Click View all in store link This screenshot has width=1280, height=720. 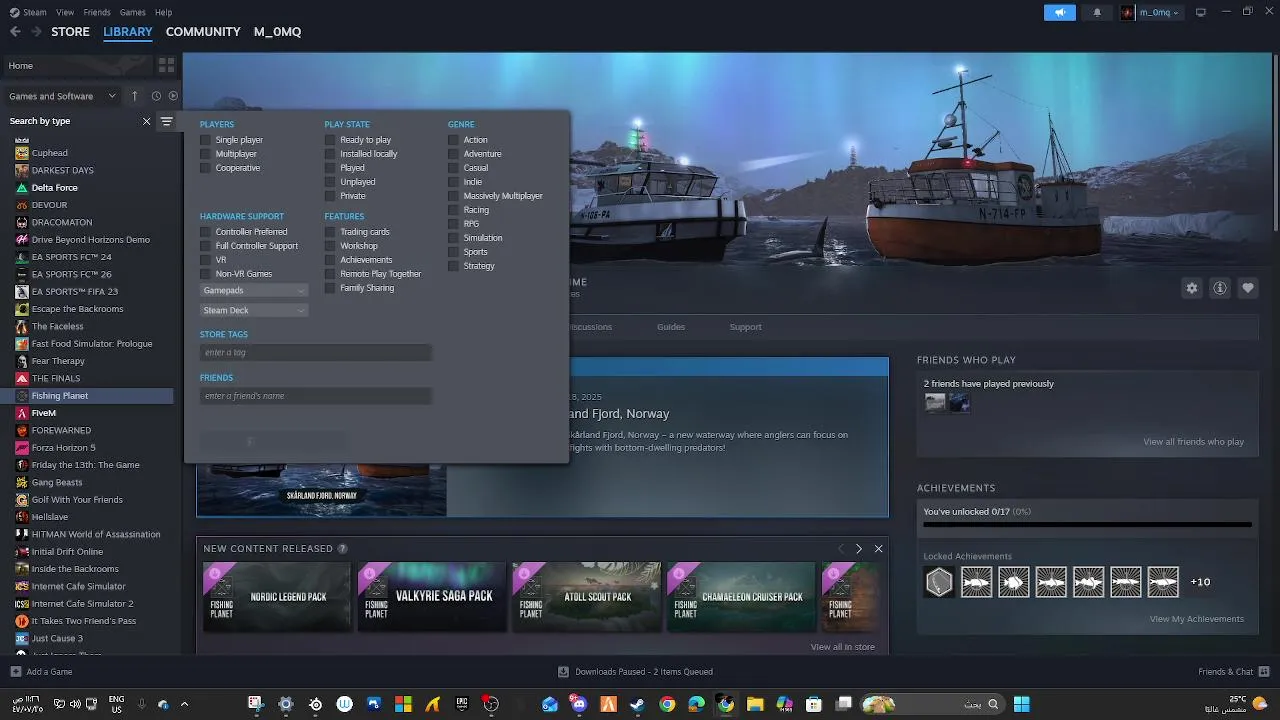(x=842, y=647)
